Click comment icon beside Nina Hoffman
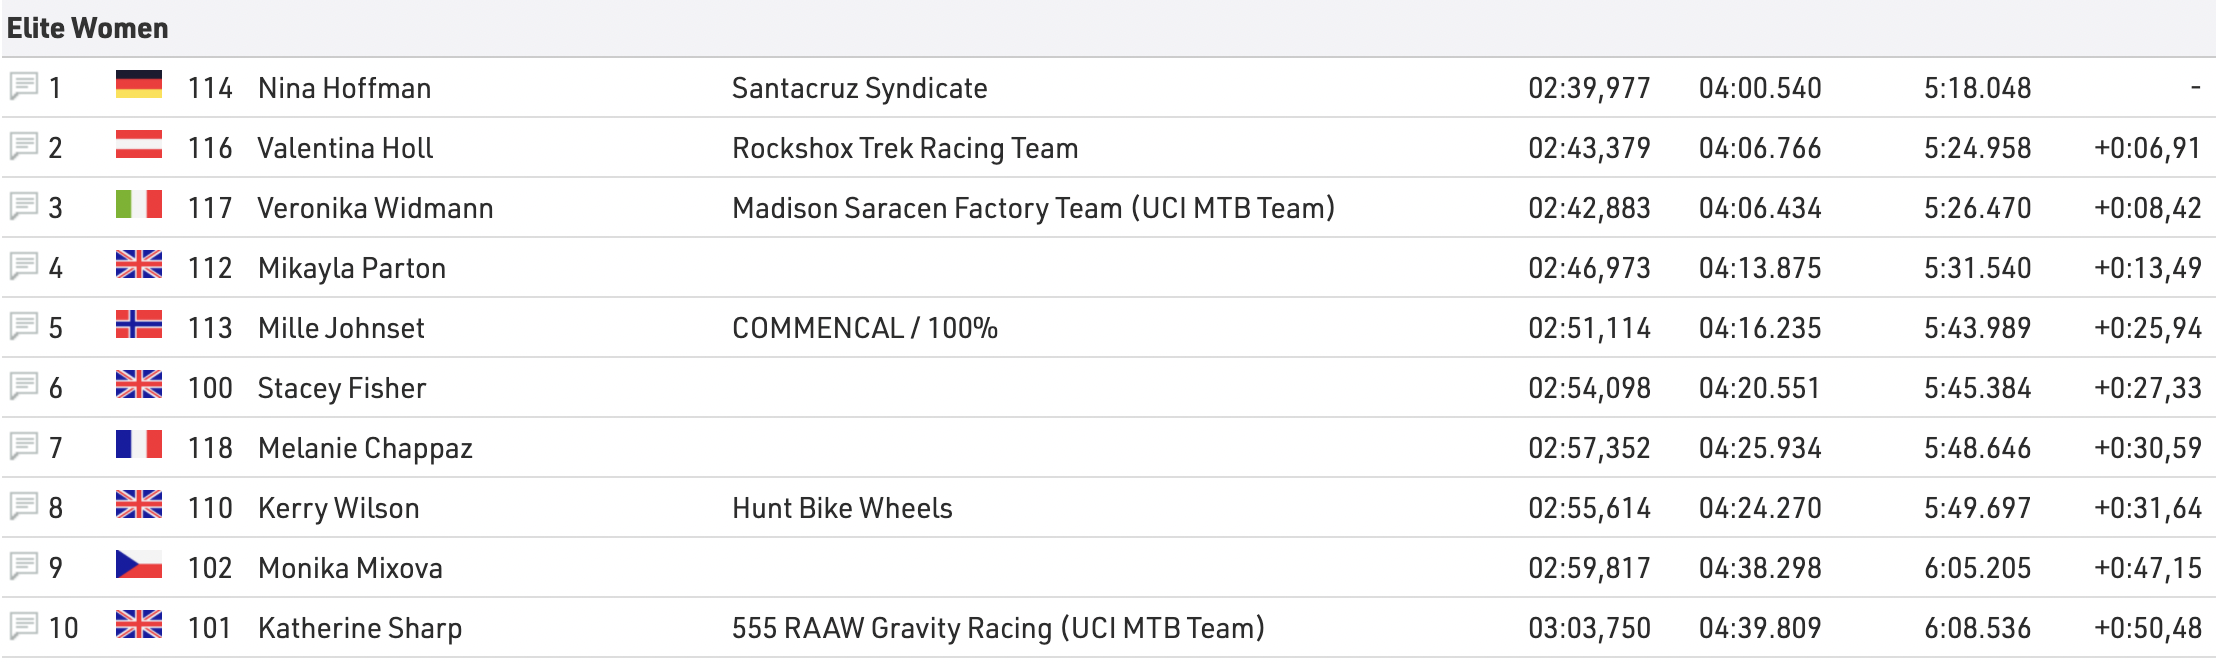Image resolution: width=2216 pixels, height=664 pixels. pyautogui.click(x=24, y=86)
